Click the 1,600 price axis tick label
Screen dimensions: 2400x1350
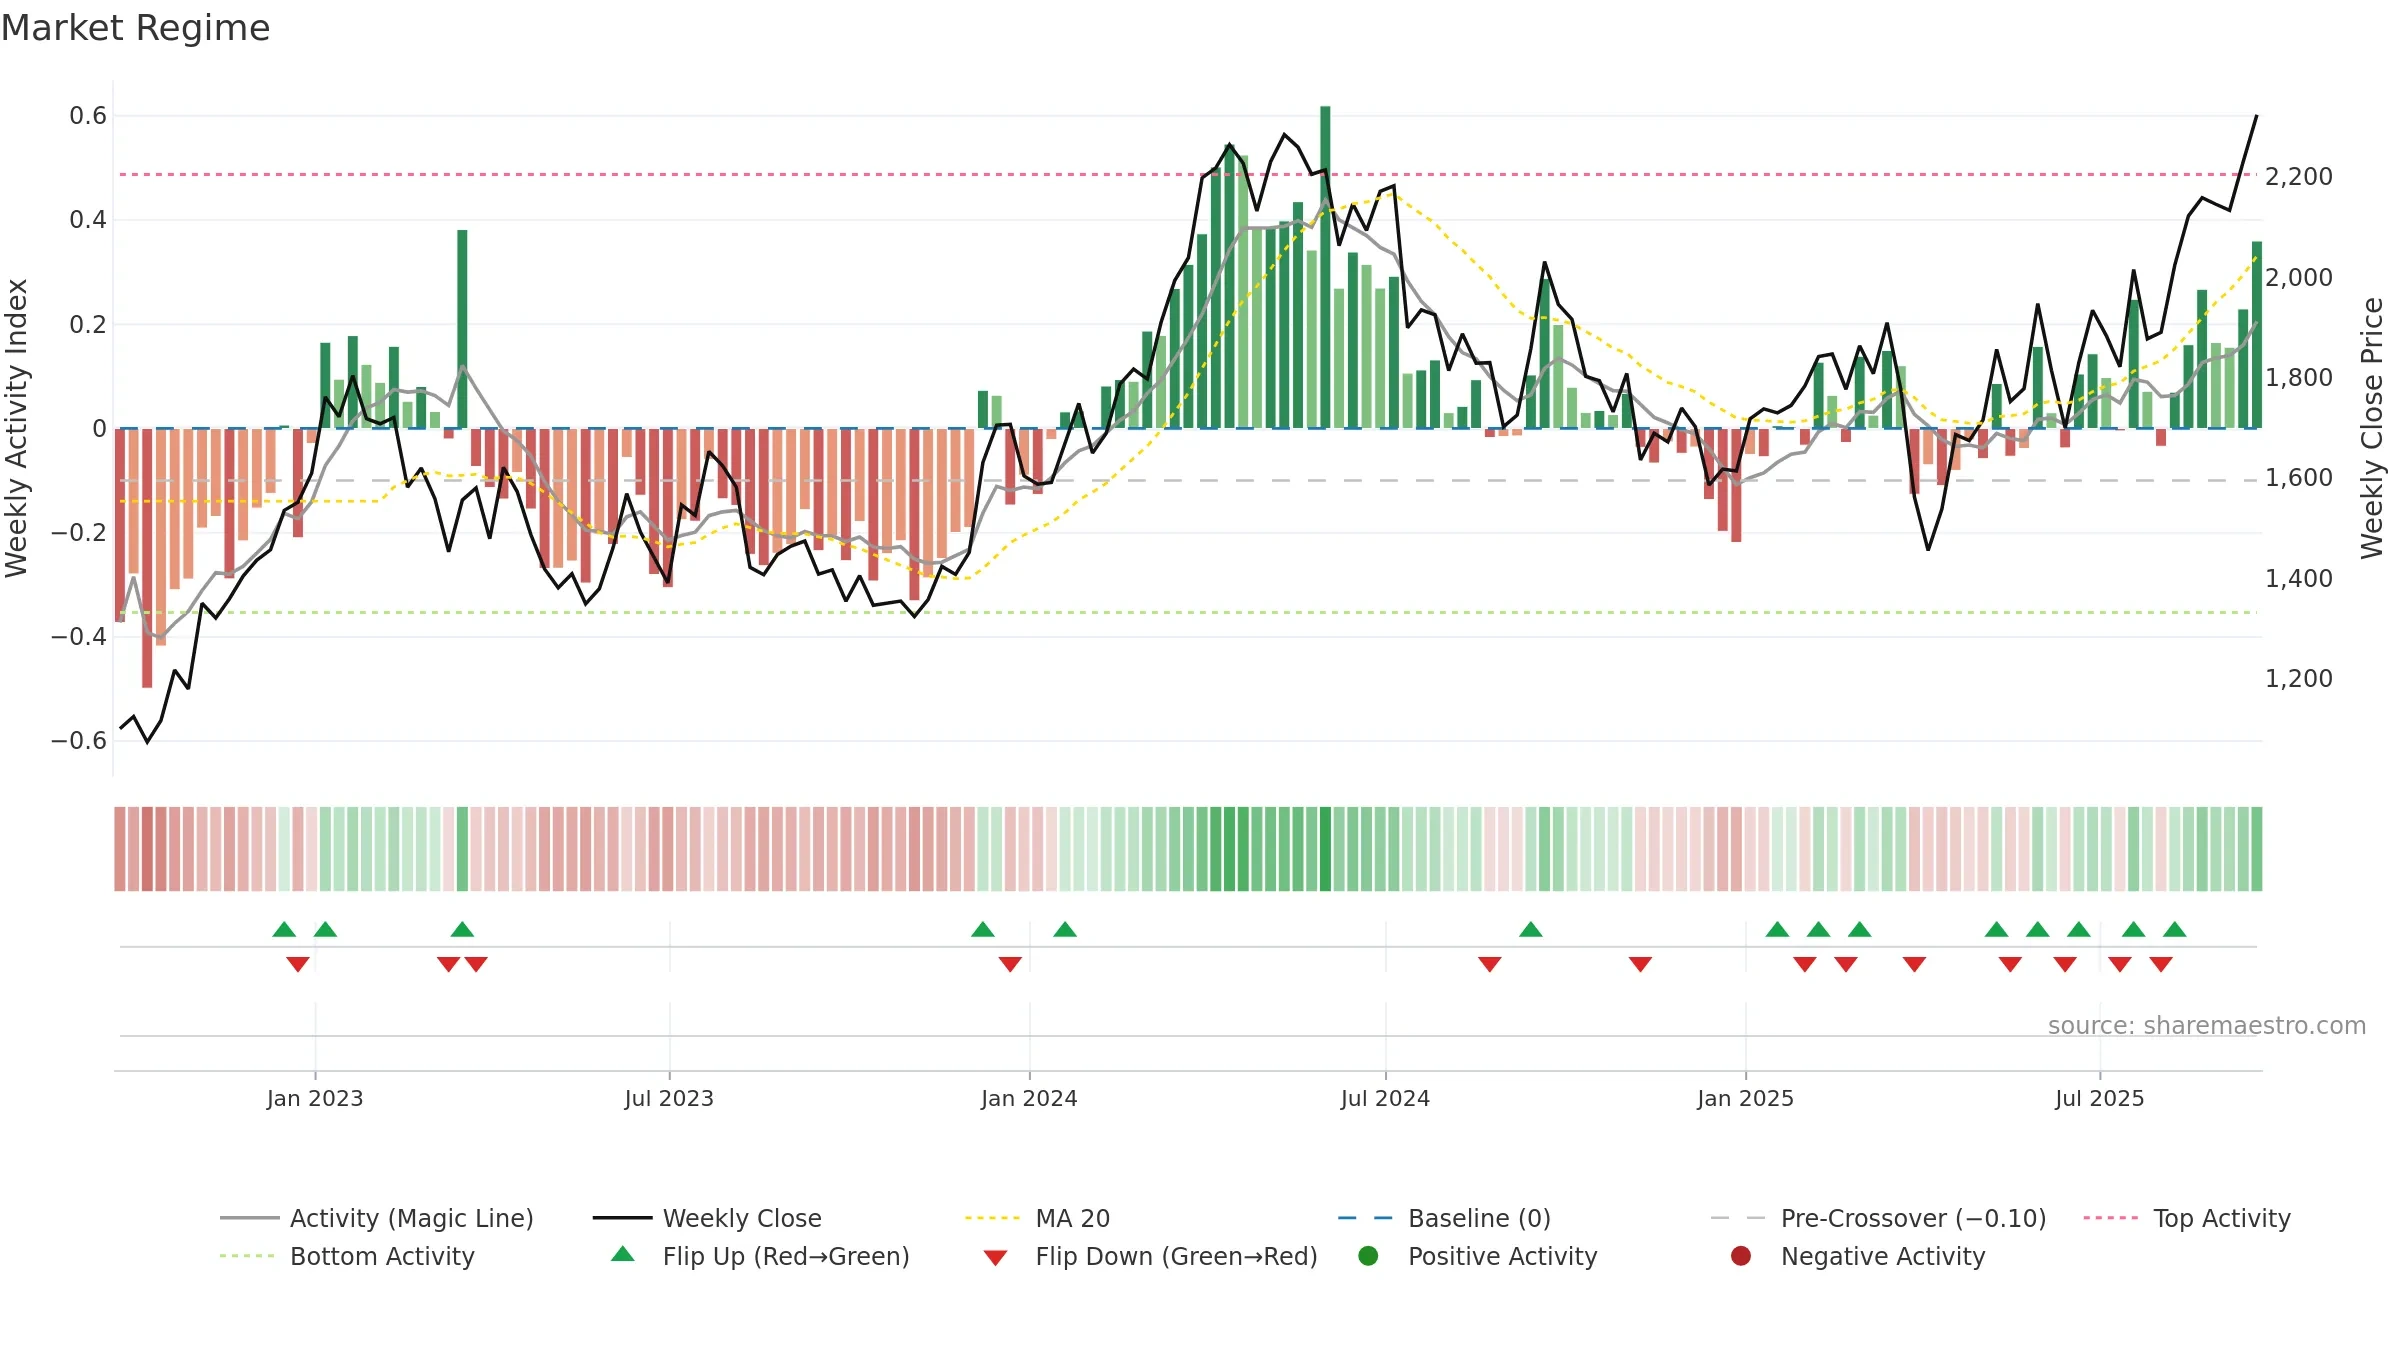(x=2299, y=478)
